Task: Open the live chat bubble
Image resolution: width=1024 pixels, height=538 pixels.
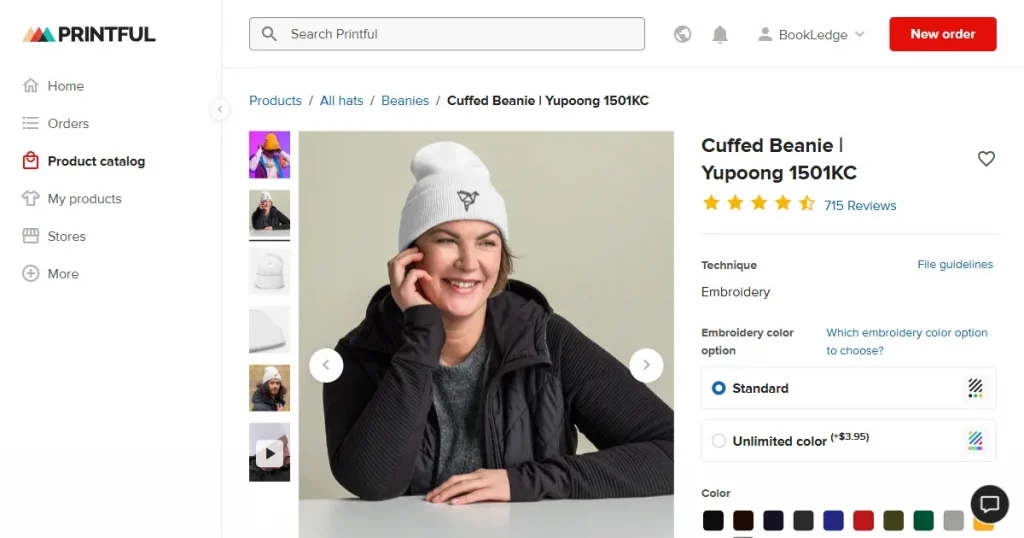Action: point(990,504)
